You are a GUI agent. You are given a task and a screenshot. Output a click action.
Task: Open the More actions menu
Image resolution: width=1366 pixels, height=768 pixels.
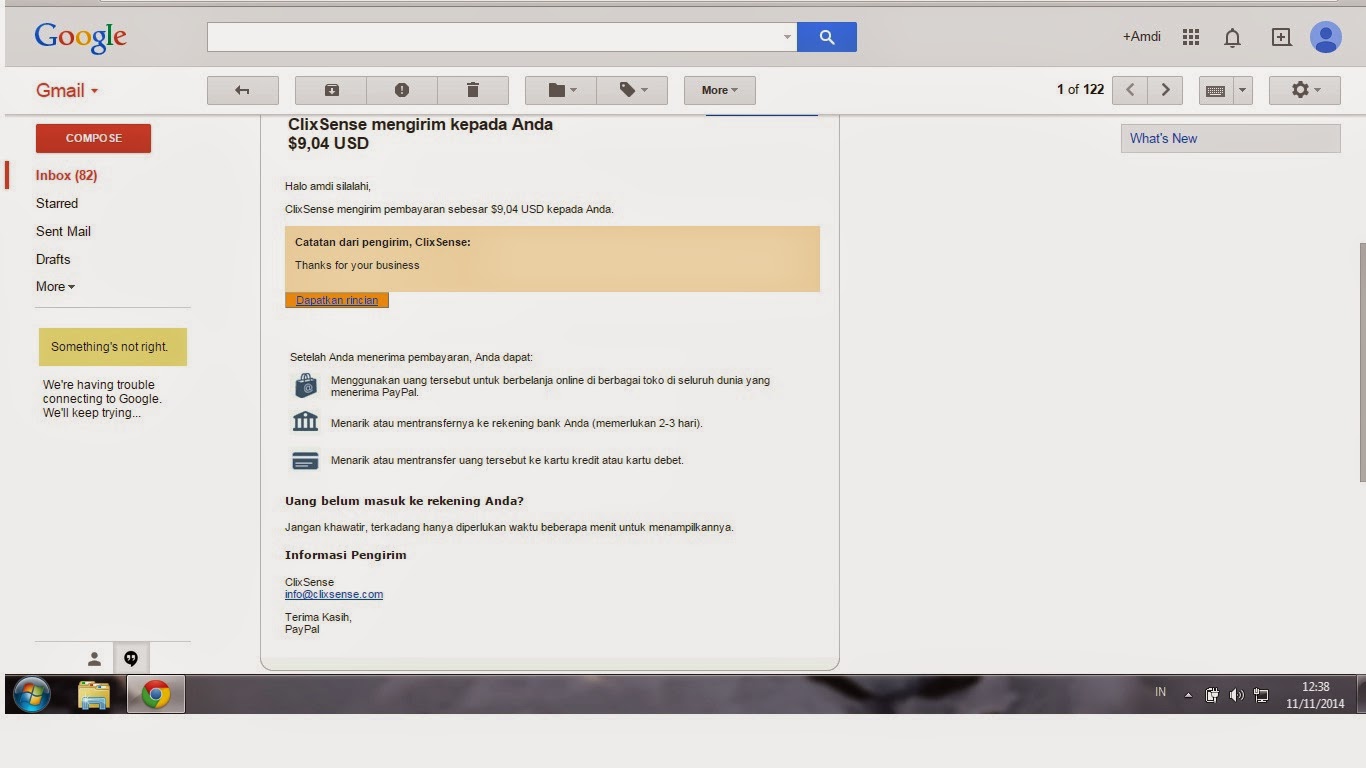tap(720, 90)
